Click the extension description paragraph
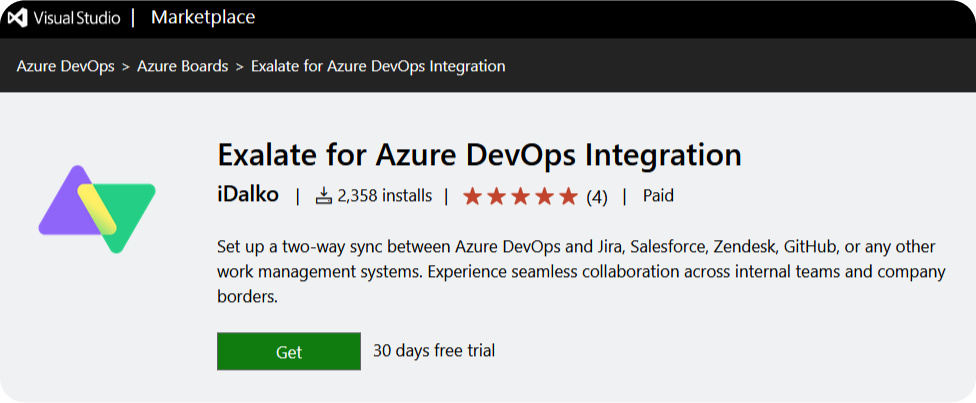The height and width of the screenshot is (403, 976). pyautogui.click(x=581, y=272)
